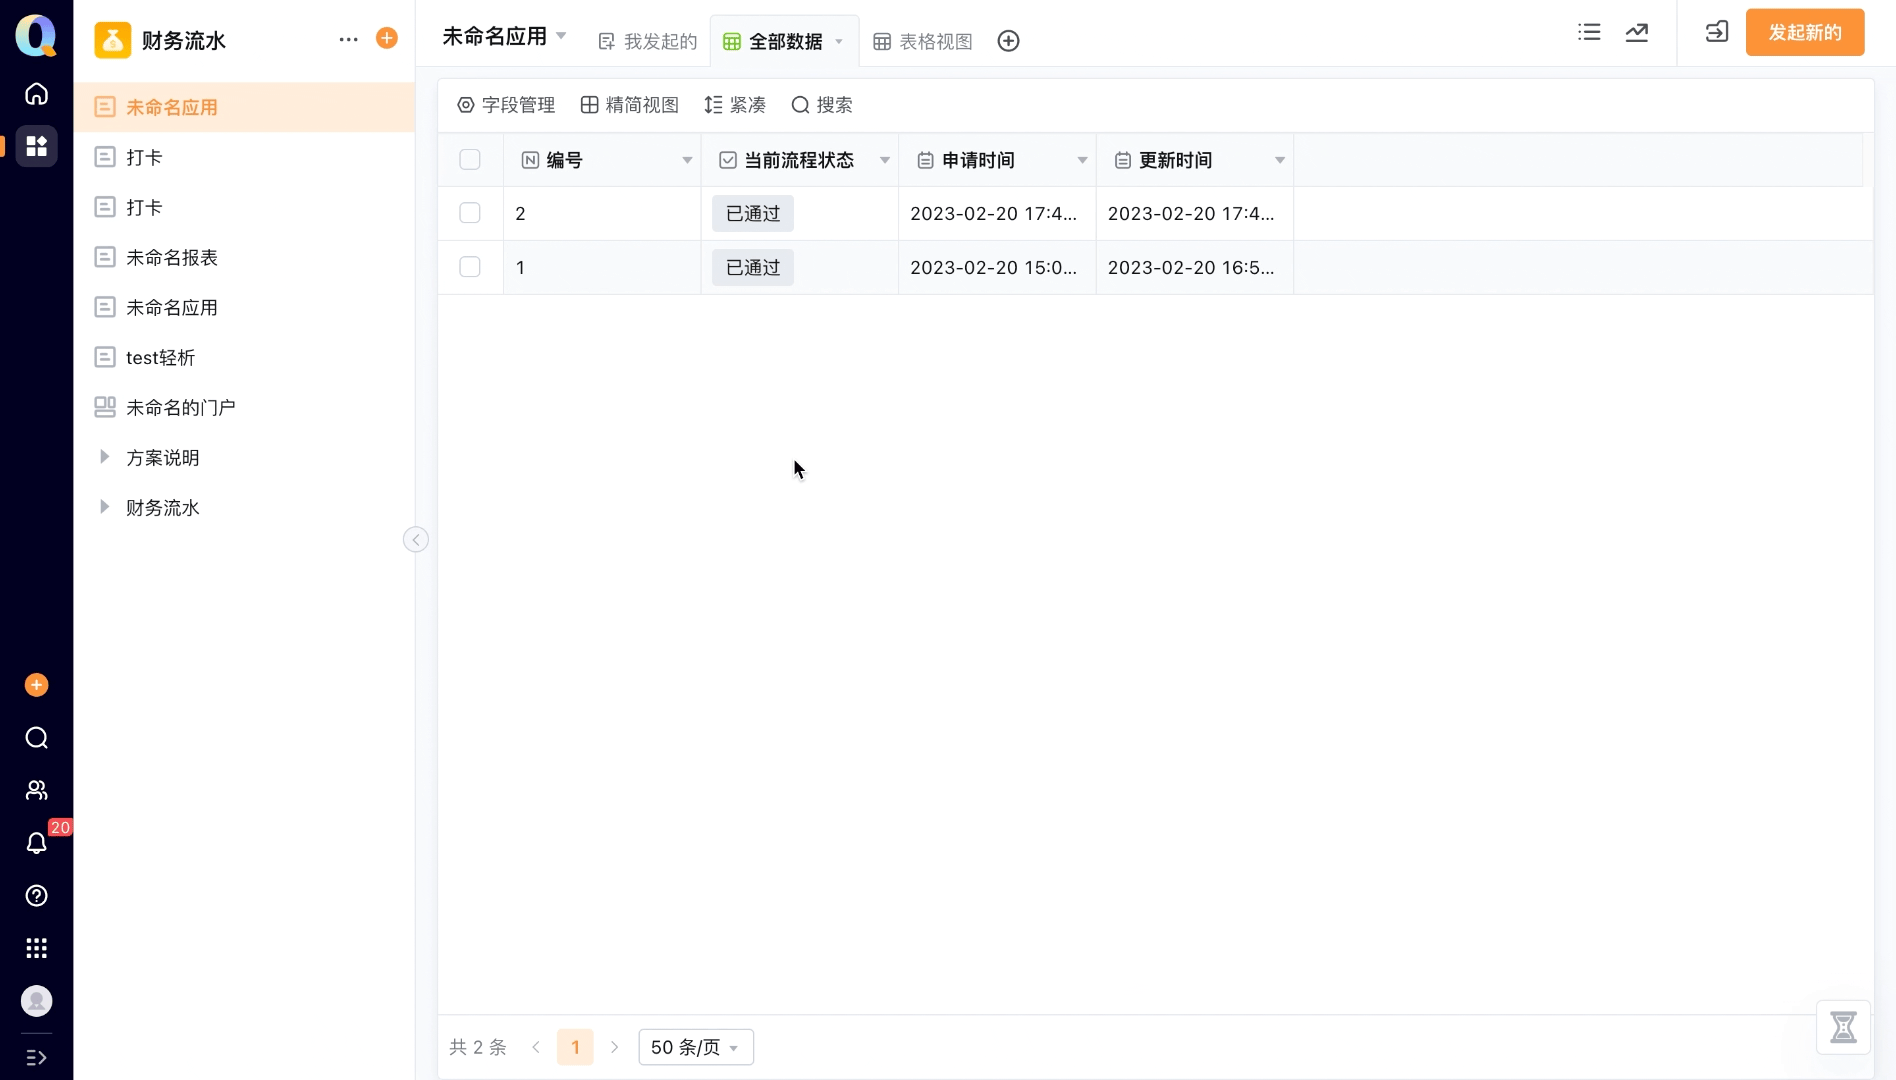Screen dimensions: 1896x1080
Task: Open the nine-dot app launcher icon
Action: [x=36, y=948]
